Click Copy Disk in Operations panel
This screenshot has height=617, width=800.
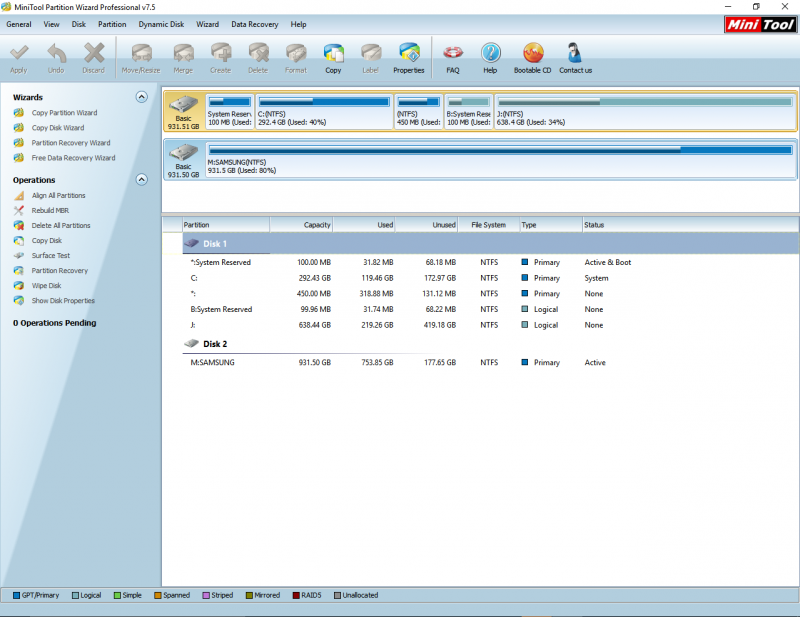click(46, 240)
